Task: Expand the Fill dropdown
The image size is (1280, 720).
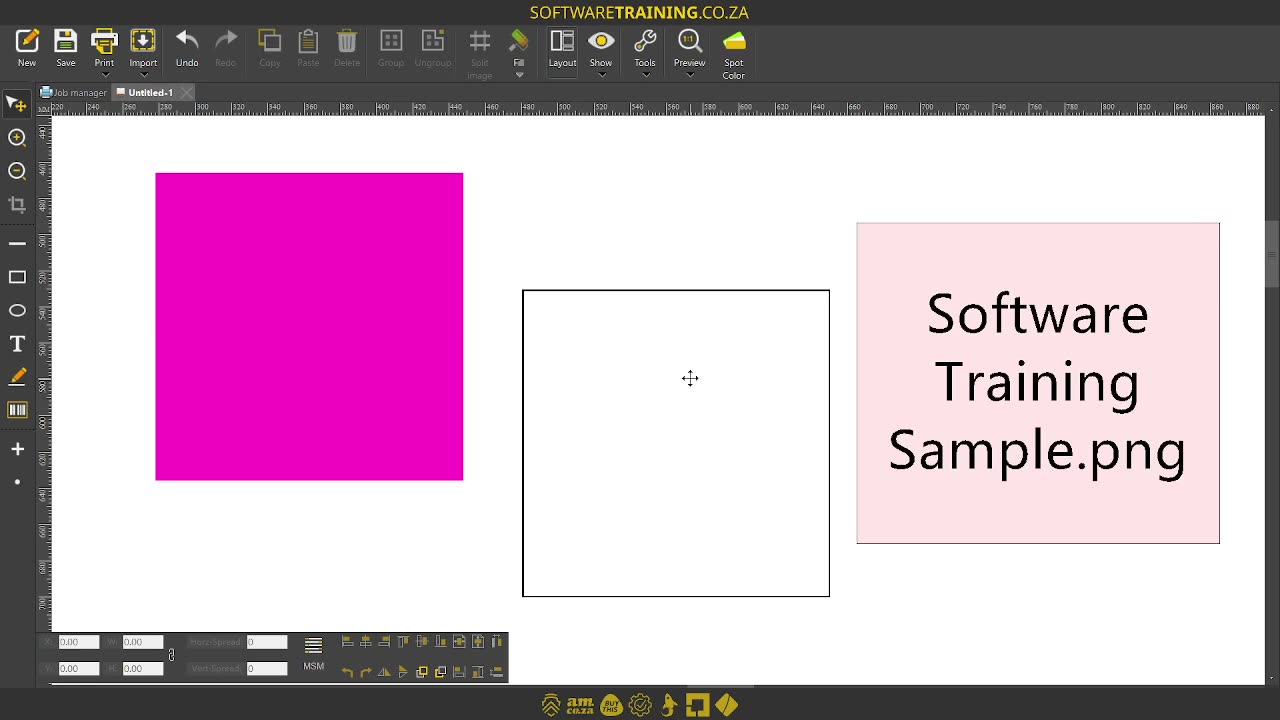Action: coord(519,75)
